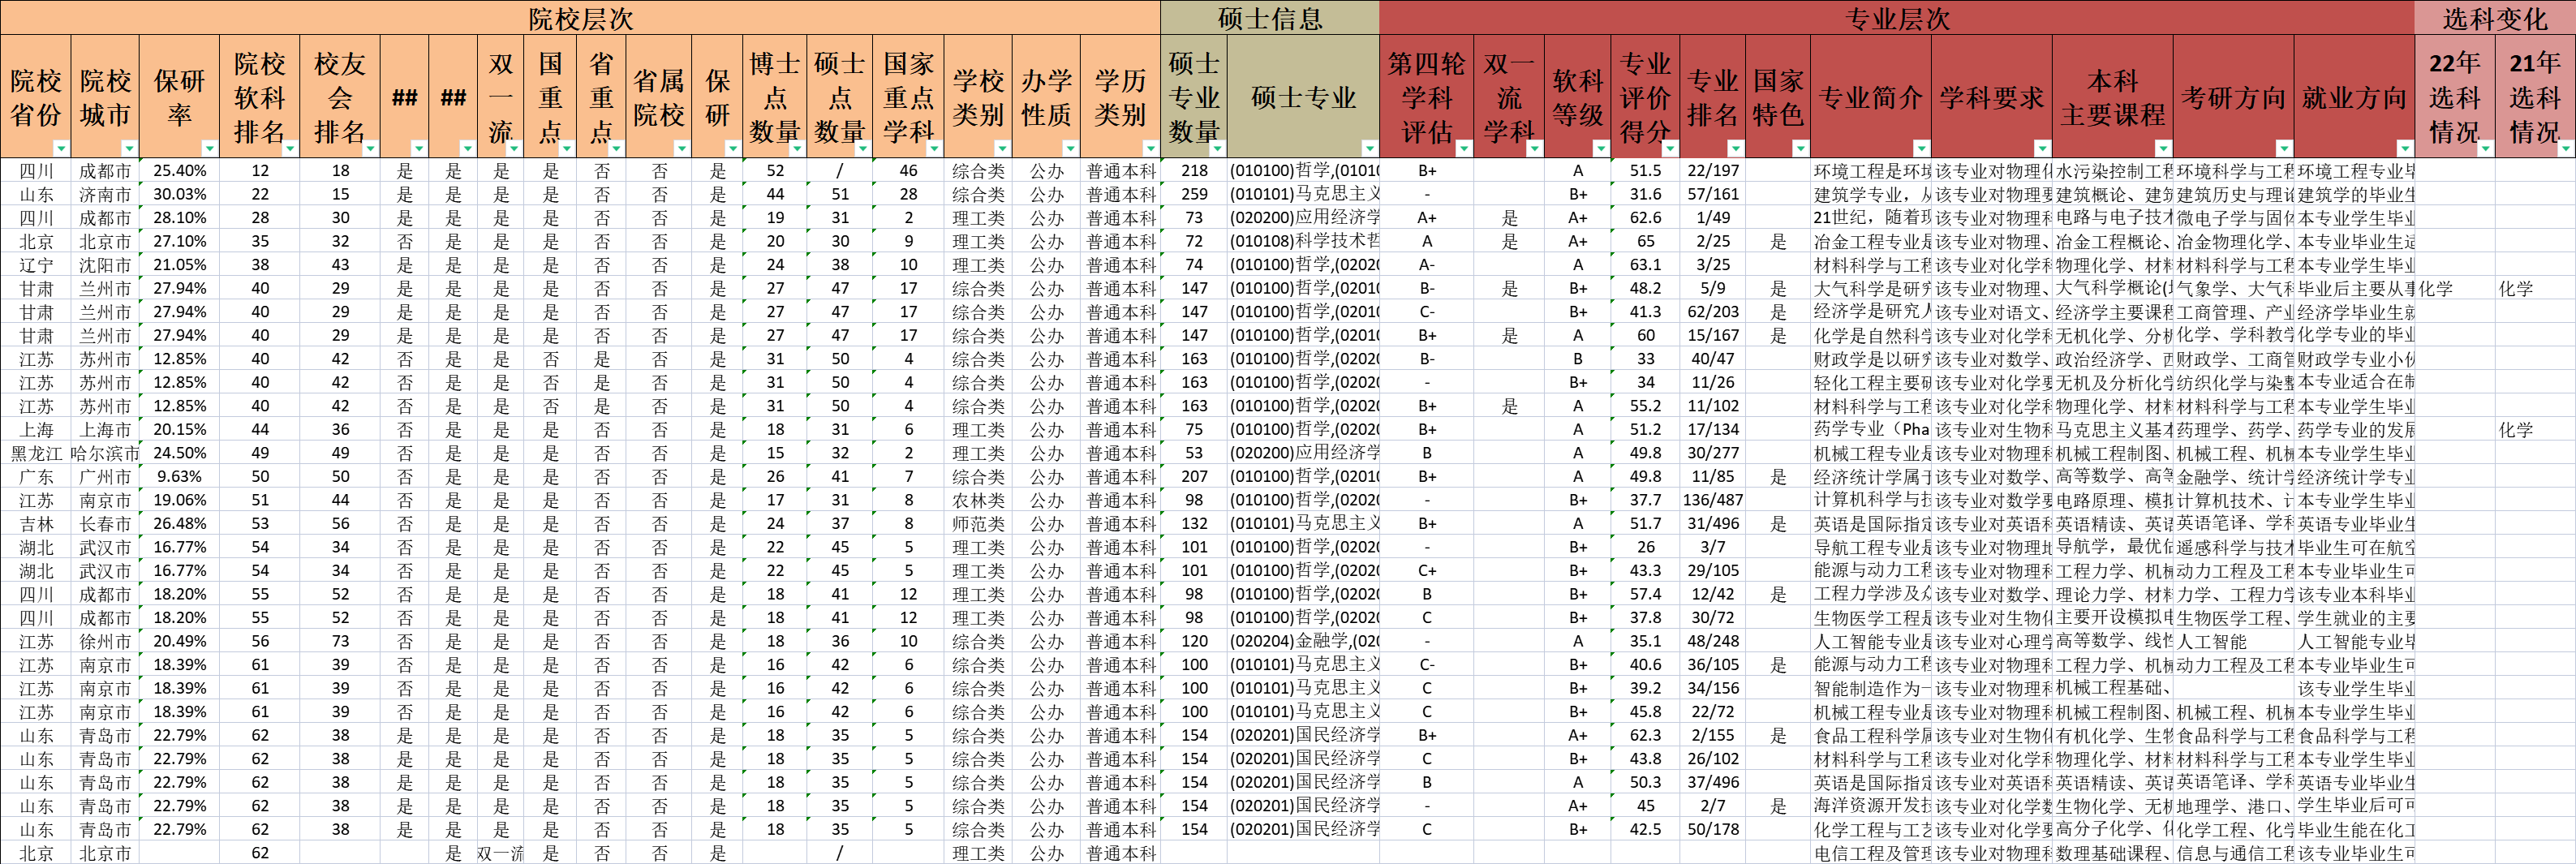
Task: Click the 黑龙江 province cell
Action: 36,453
